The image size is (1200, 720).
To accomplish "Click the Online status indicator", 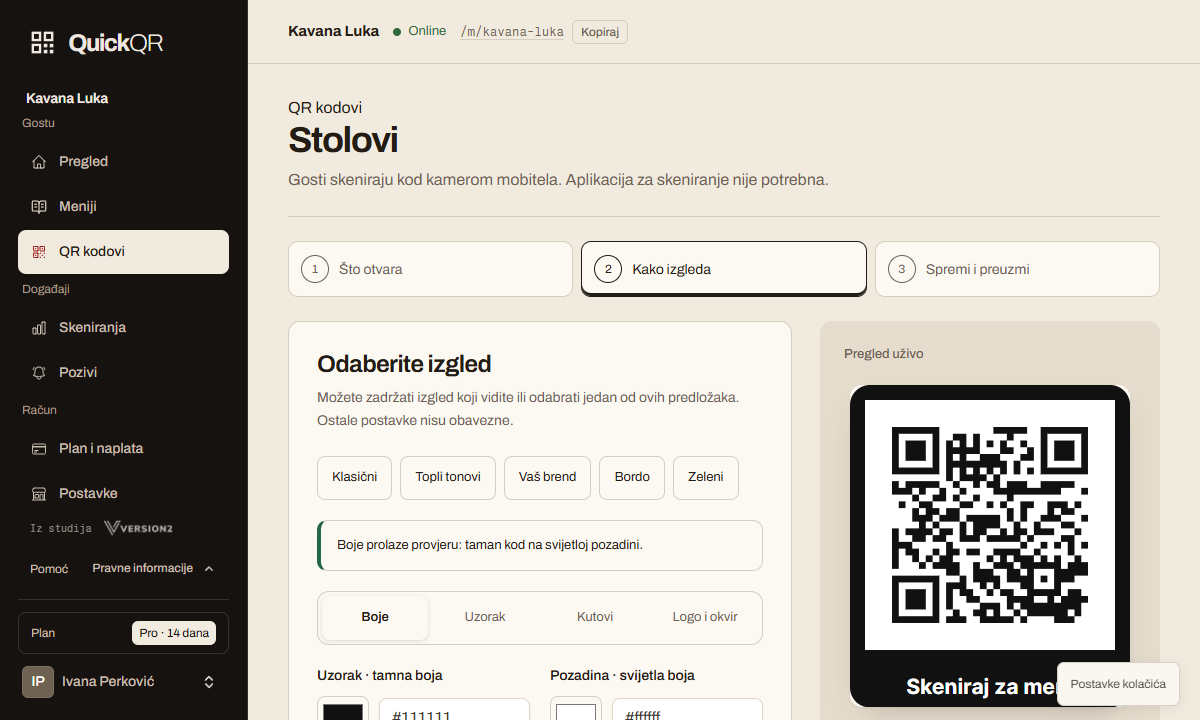I will [420, 31].
